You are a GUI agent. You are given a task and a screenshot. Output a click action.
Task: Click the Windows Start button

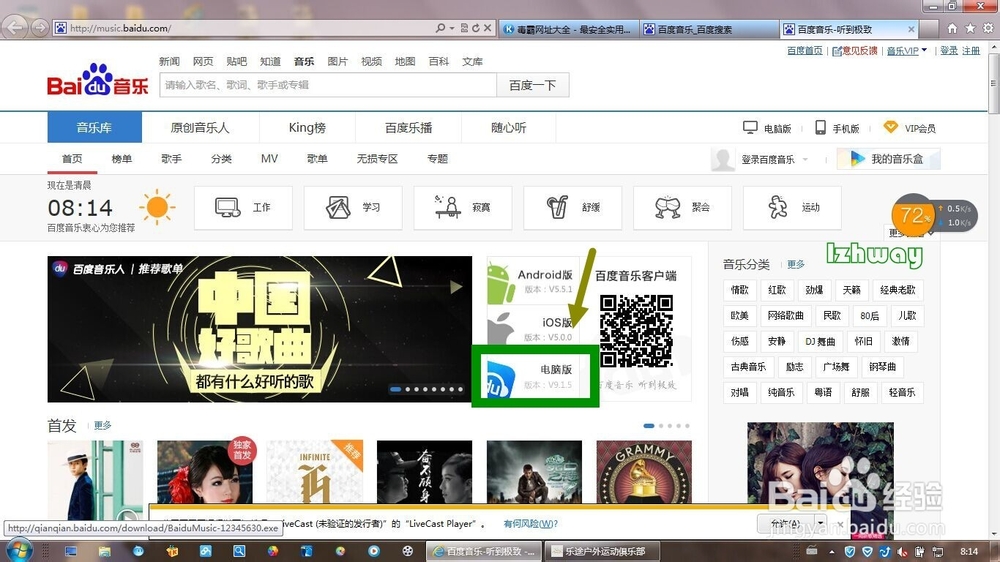pyautogui.click(x=17, y=550)
